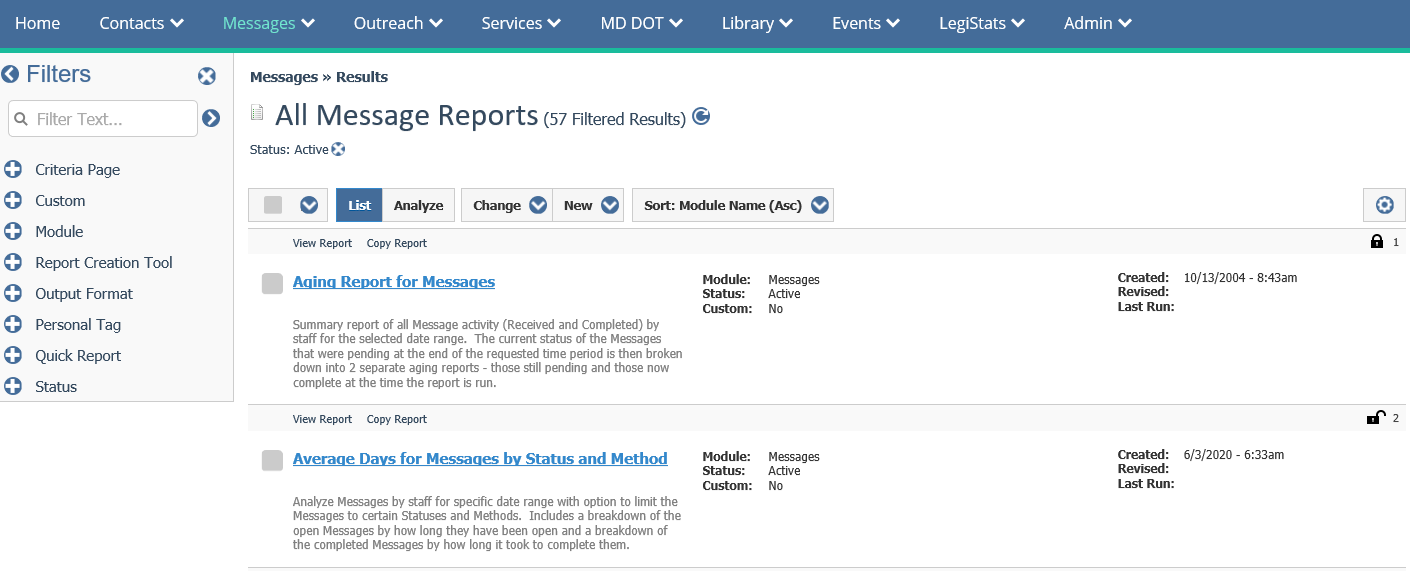Screen dimensions: 1410x571
Task: Collapse the Filters panel with the left arrow icon
Action: [x=11, y=74]
